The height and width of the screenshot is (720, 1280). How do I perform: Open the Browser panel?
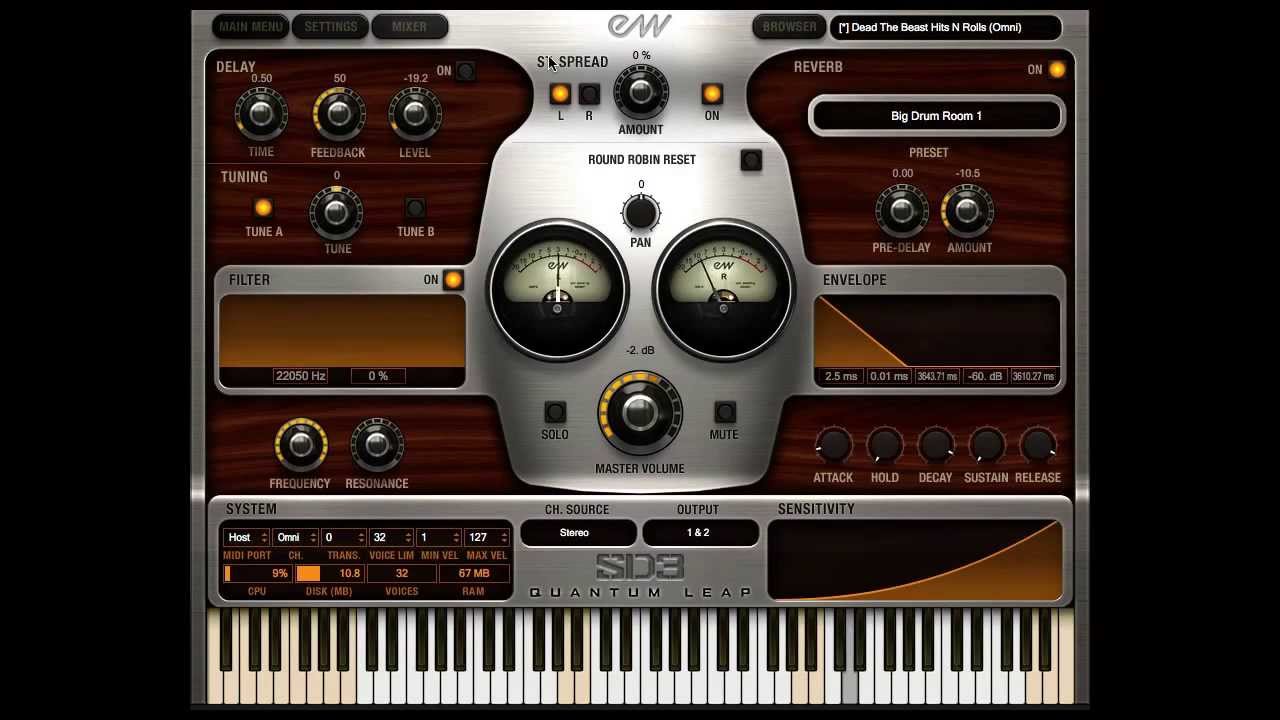[789, 27]
